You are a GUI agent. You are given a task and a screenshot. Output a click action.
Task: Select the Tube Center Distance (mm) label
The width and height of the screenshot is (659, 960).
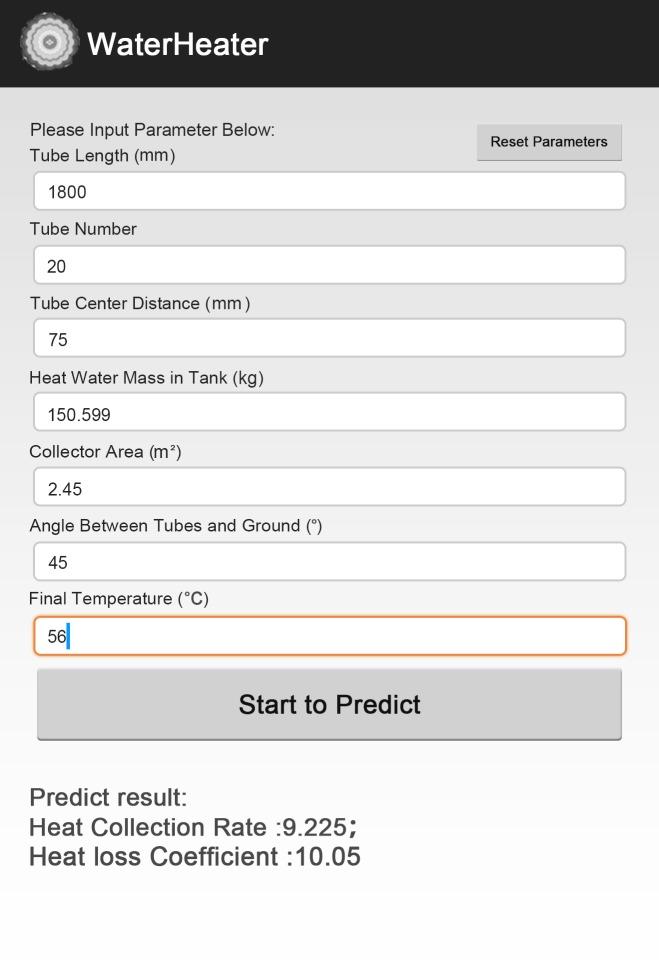[x=140, y=303]
